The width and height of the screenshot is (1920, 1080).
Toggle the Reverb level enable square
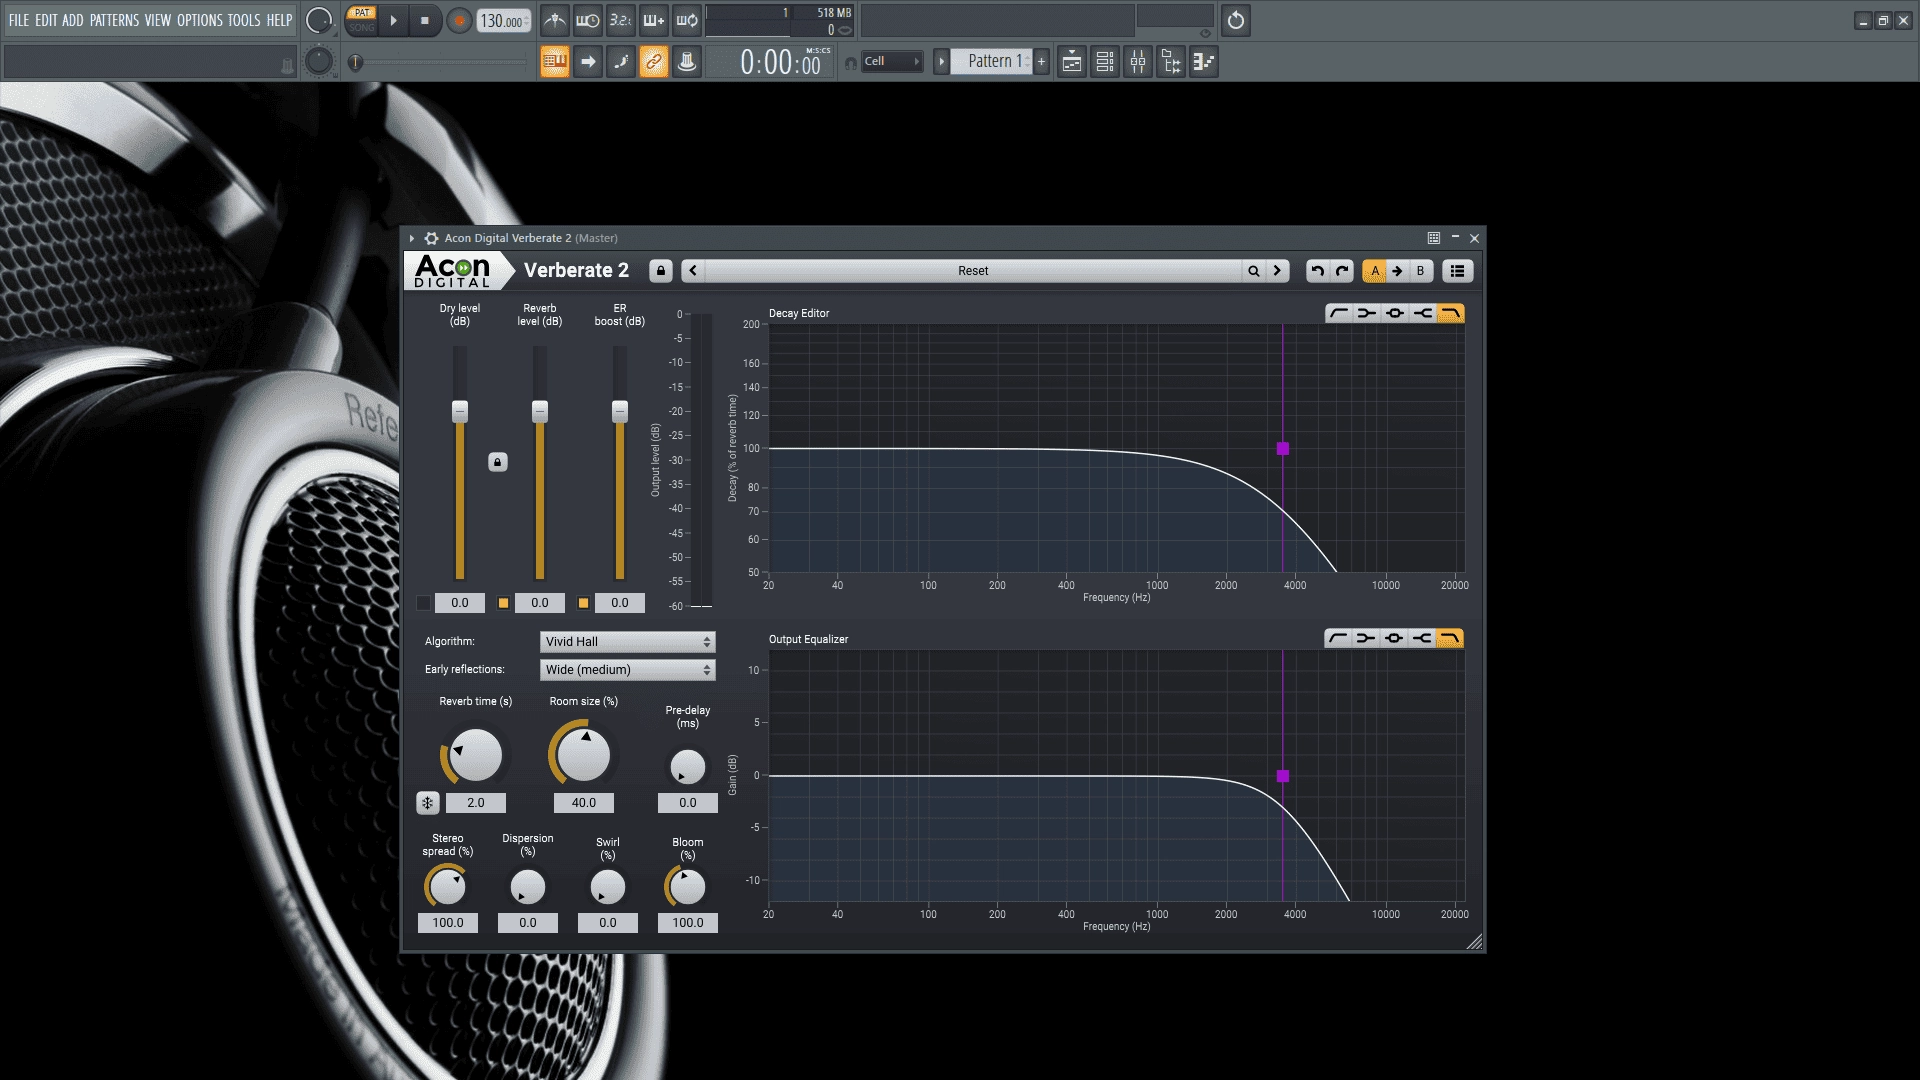[504, 603]
